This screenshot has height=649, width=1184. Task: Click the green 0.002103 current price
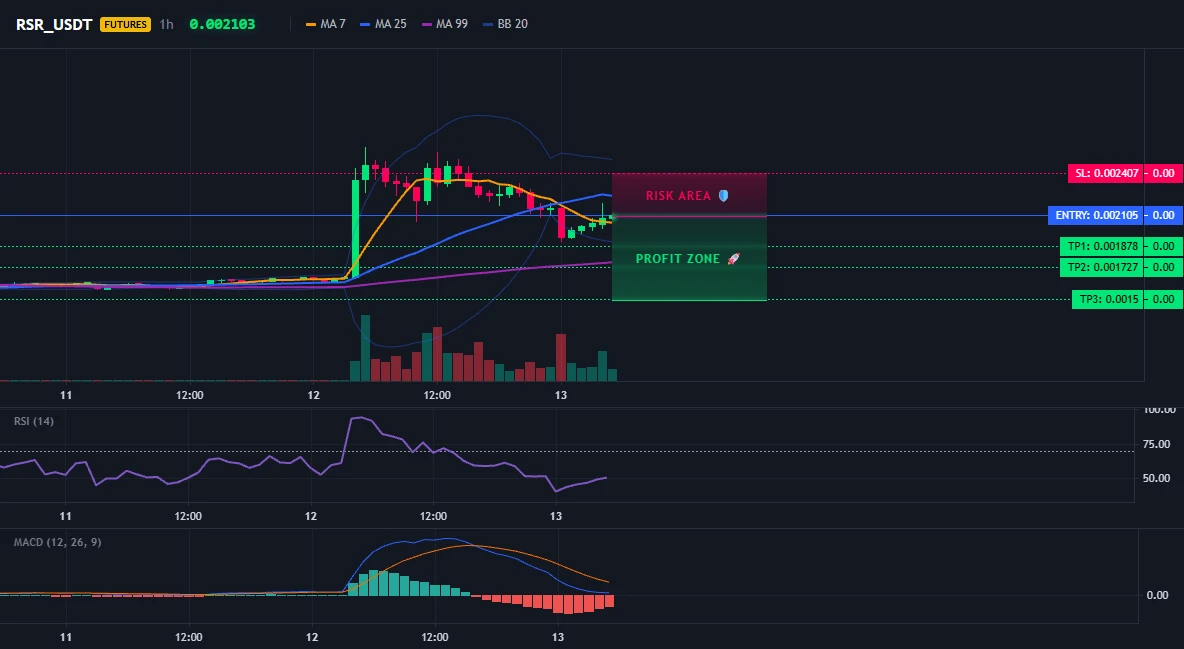222,24
